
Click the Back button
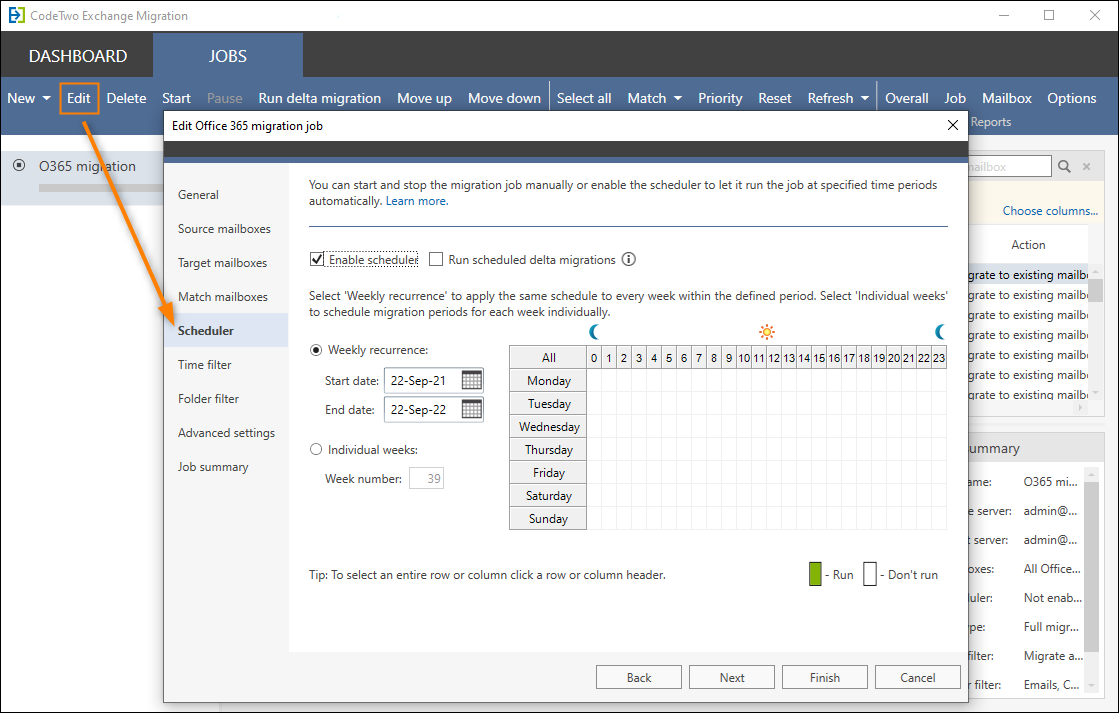pyautogui.click(x=639, y=677)
